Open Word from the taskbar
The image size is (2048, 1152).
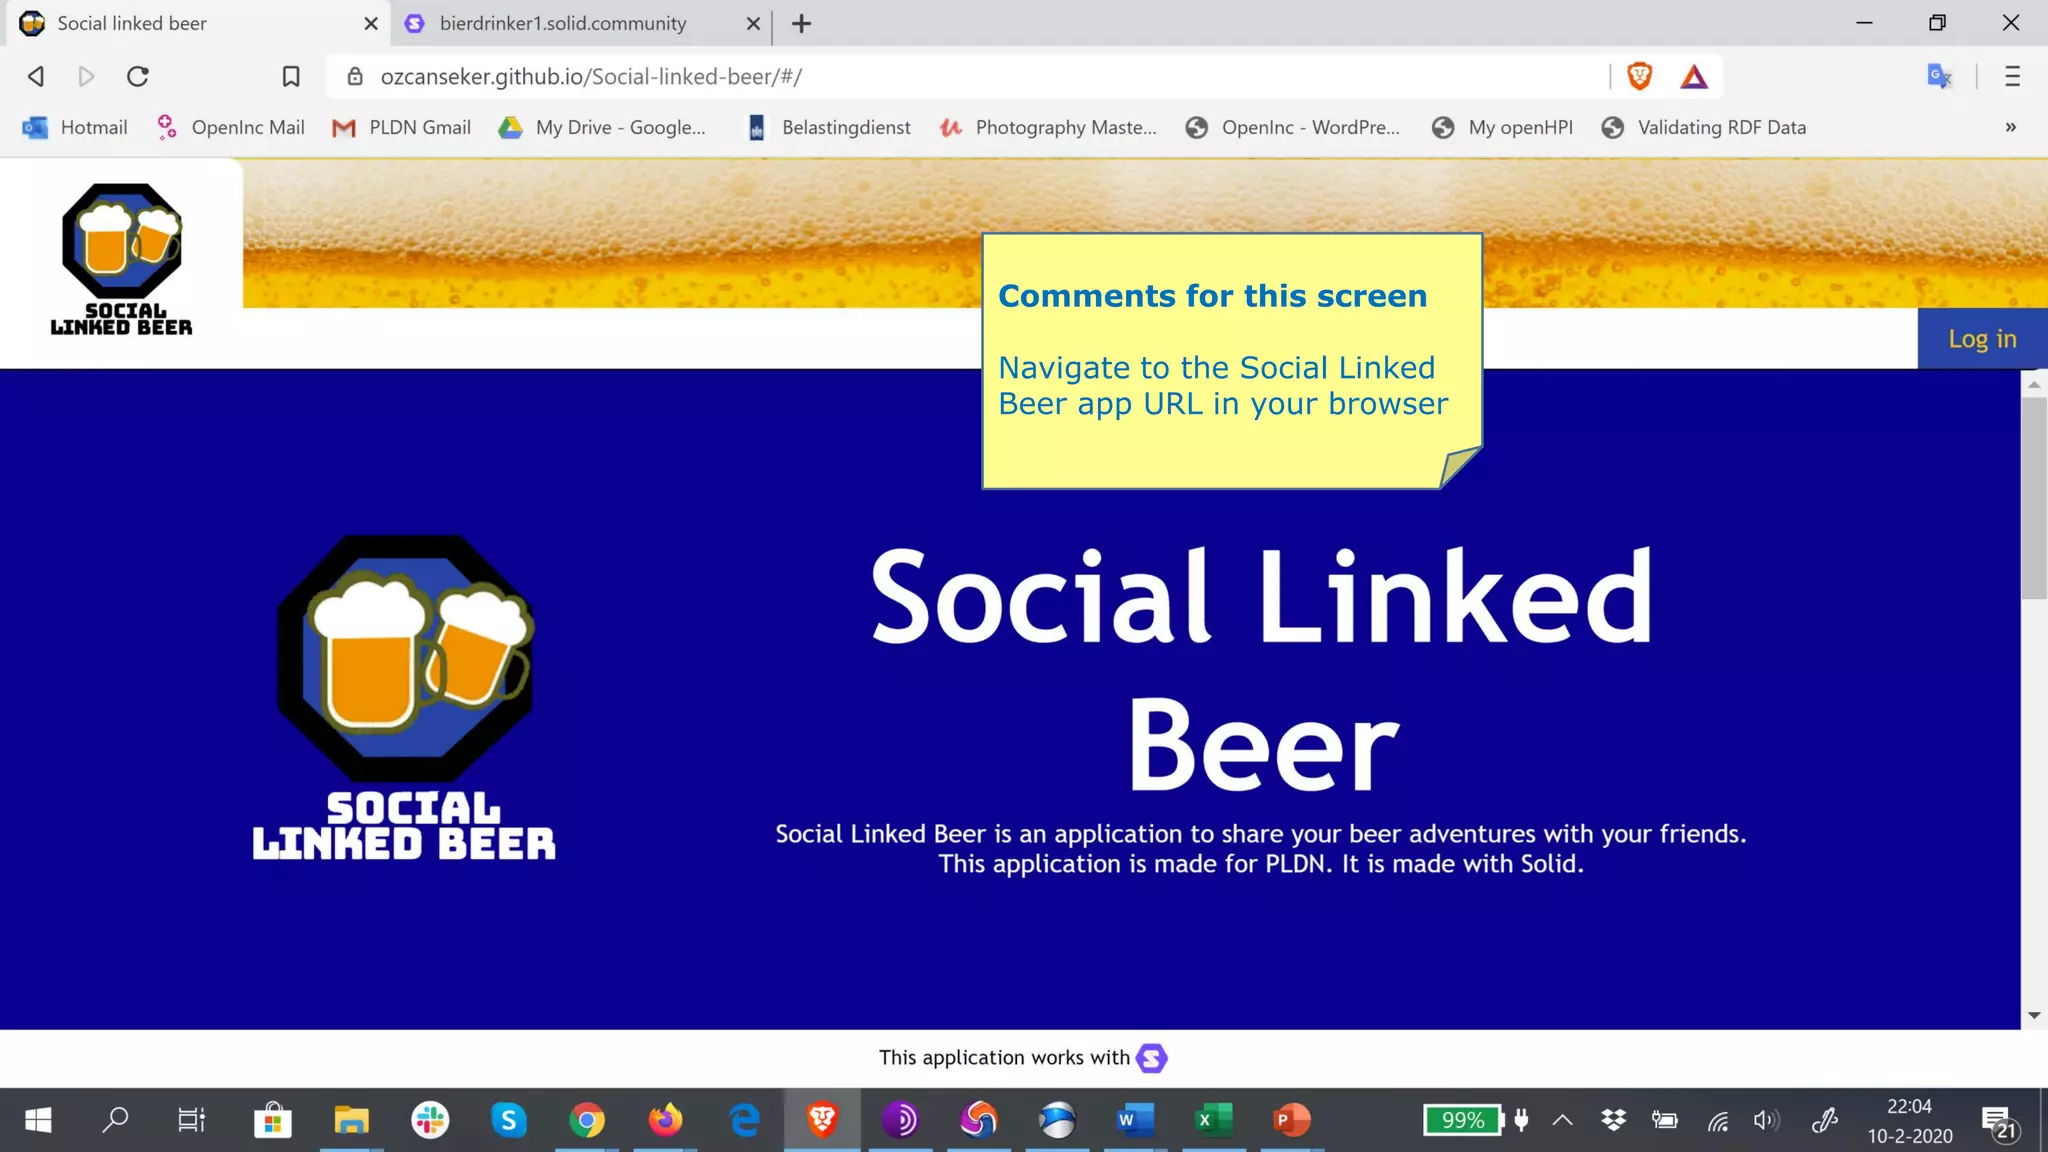pos(1135,1120)
